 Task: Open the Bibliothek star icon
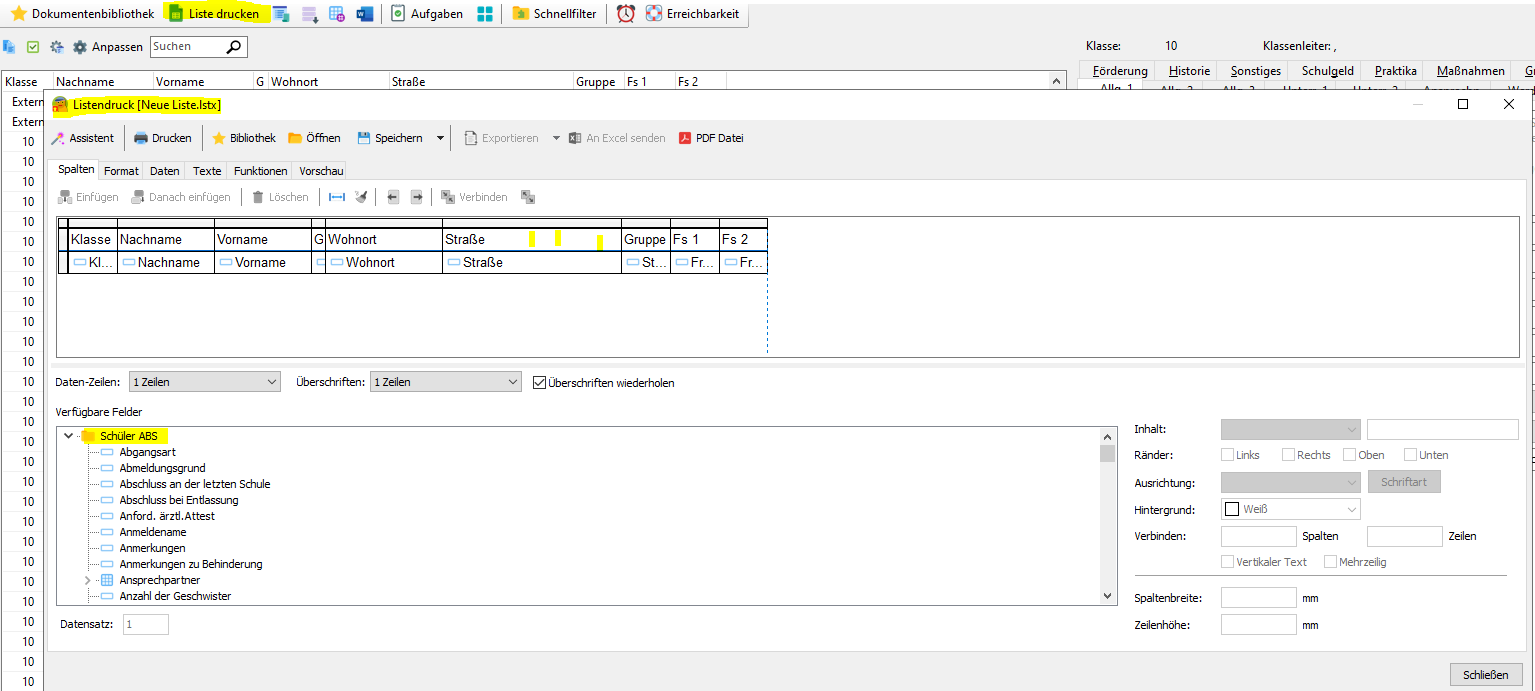(218, 138)
